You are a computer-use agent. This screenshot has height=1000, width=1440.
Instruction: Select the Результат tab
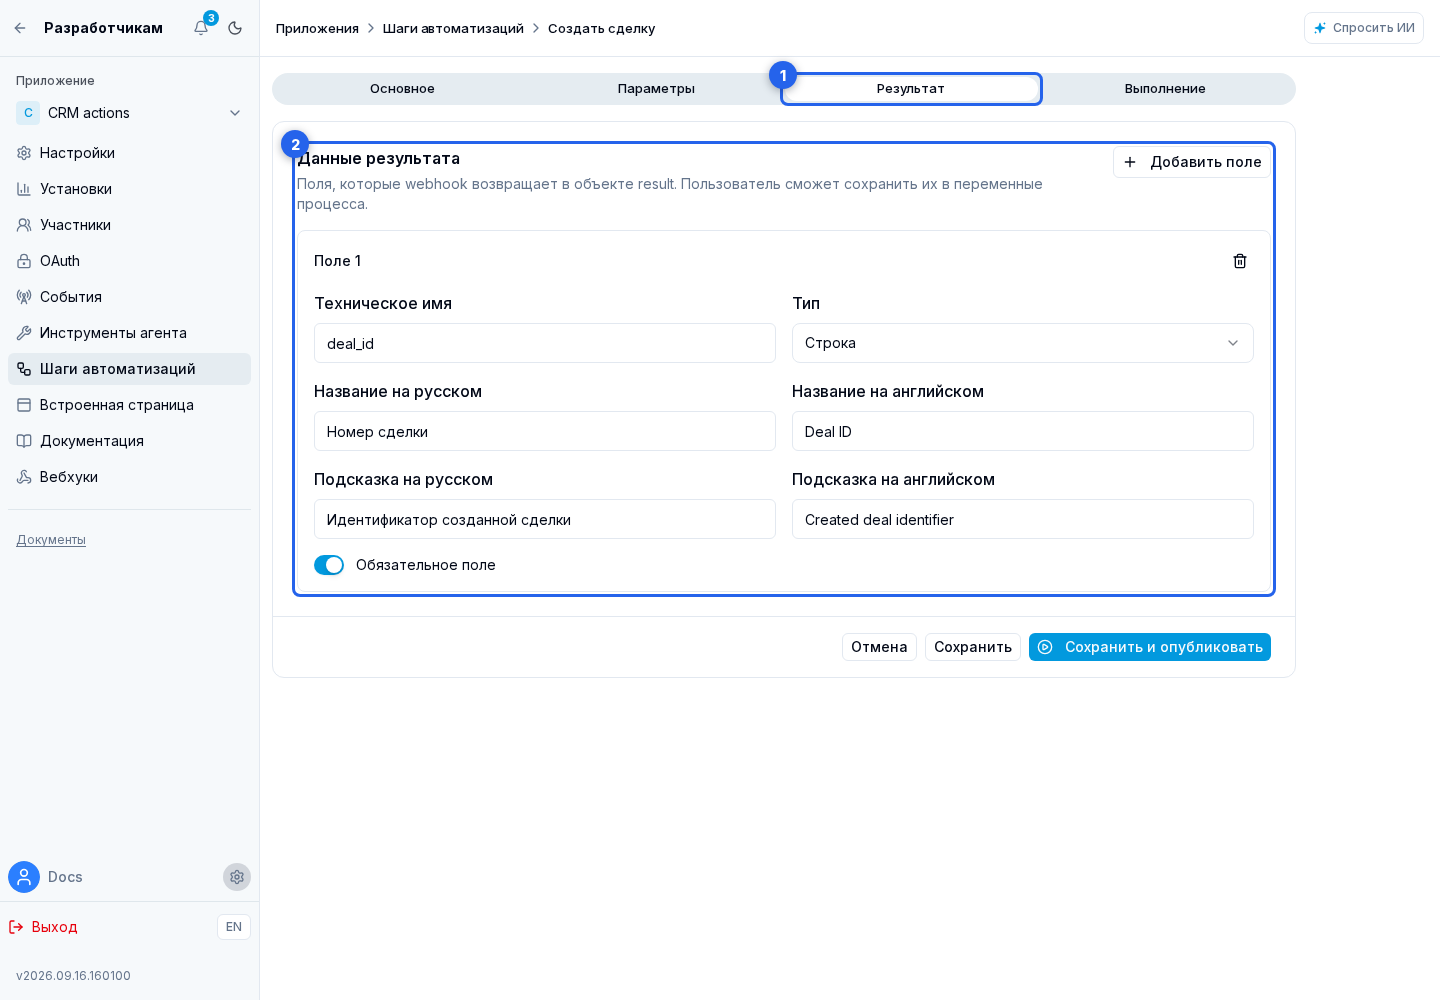click(x=911, y=89)
